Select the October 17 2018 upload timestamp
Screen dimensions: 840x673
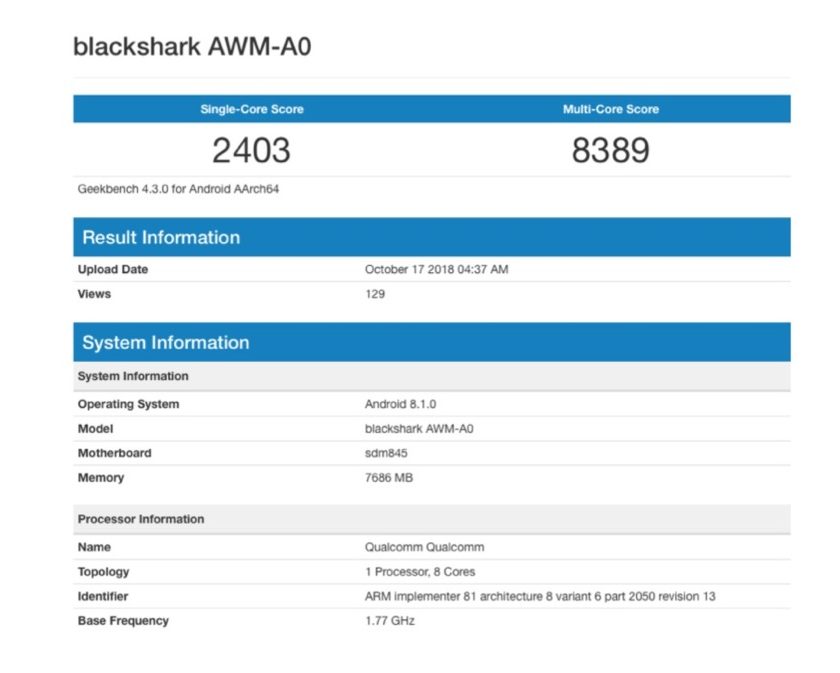click(x=436, y=269)
